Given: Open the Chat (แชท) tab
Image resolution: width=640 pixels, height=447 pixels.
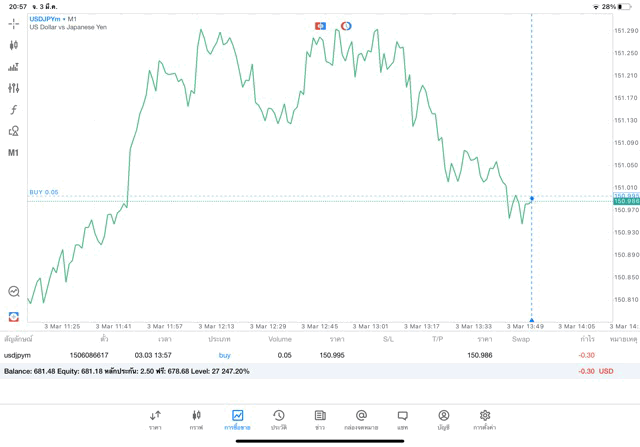Looking at the screenshot, I should click(x=402, y=419).
